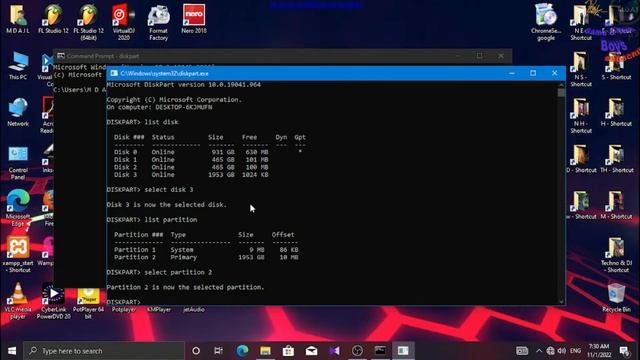The height and width of the screenshot is (360, 640).
Task: Open OBS Studio from the taskbar
Action: 357,351
